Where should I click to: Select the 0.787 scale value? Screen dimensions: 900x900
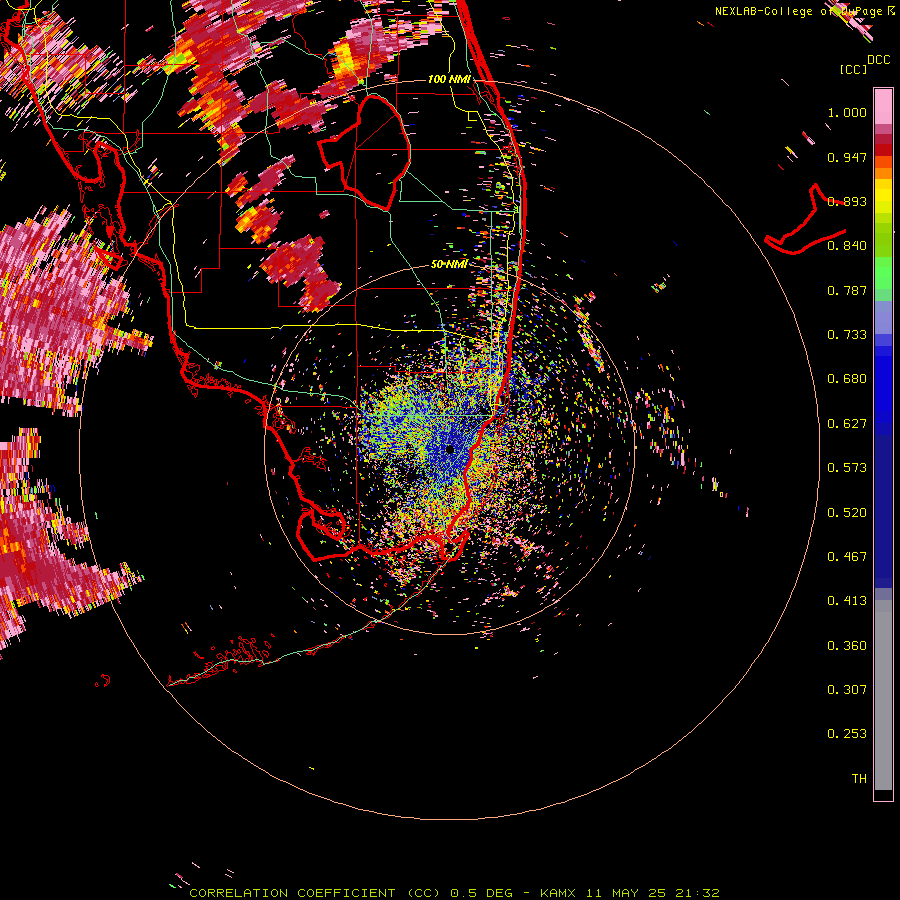(x=847, y=290)
